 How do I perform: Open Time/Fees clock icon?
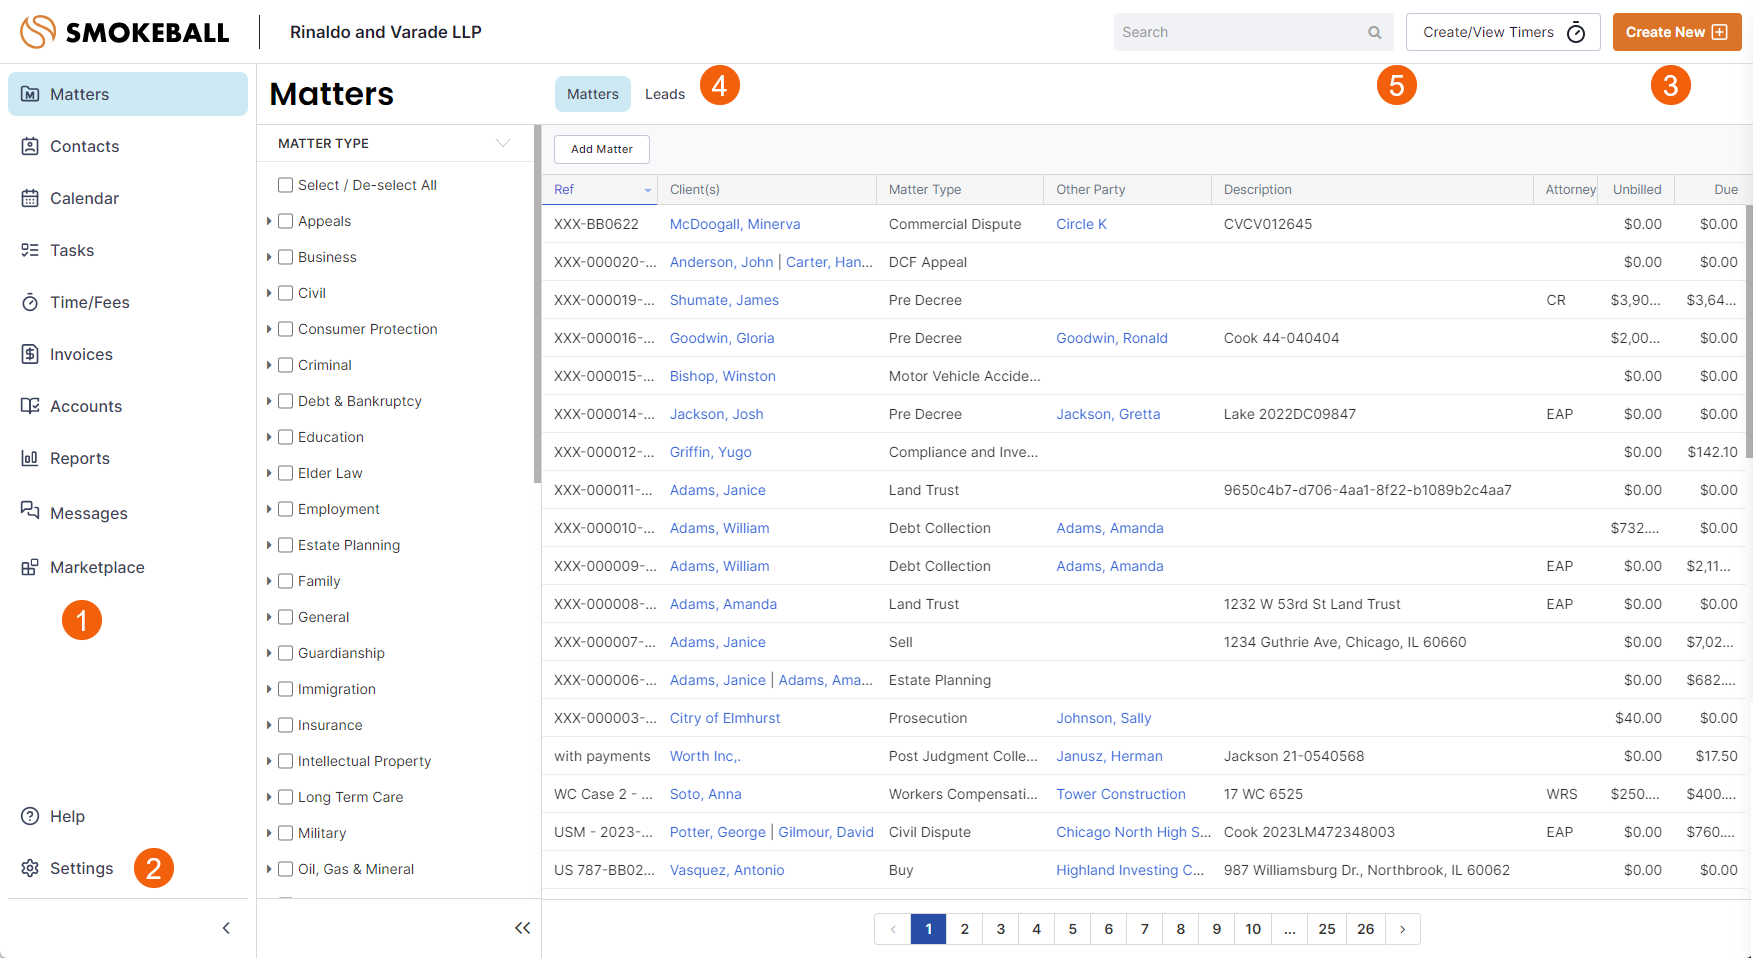(x=30, y=302)
